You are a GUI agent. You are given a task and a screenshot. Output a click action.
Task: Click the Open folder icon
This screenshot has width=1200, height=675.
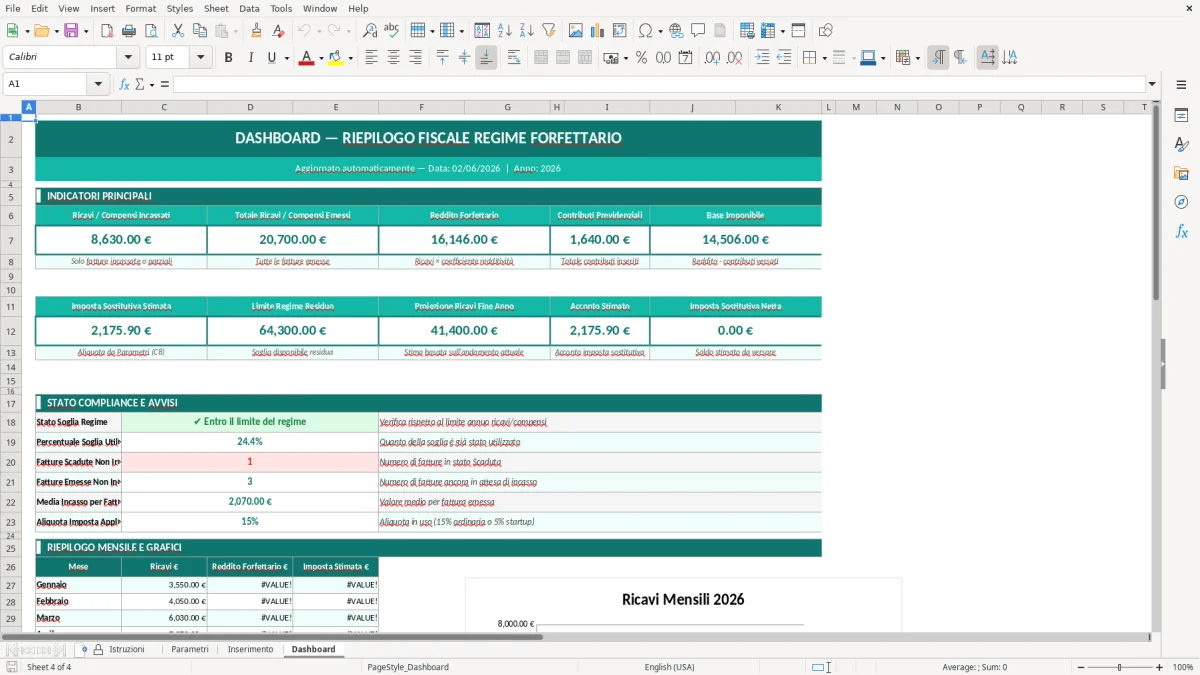click(44, 31)
